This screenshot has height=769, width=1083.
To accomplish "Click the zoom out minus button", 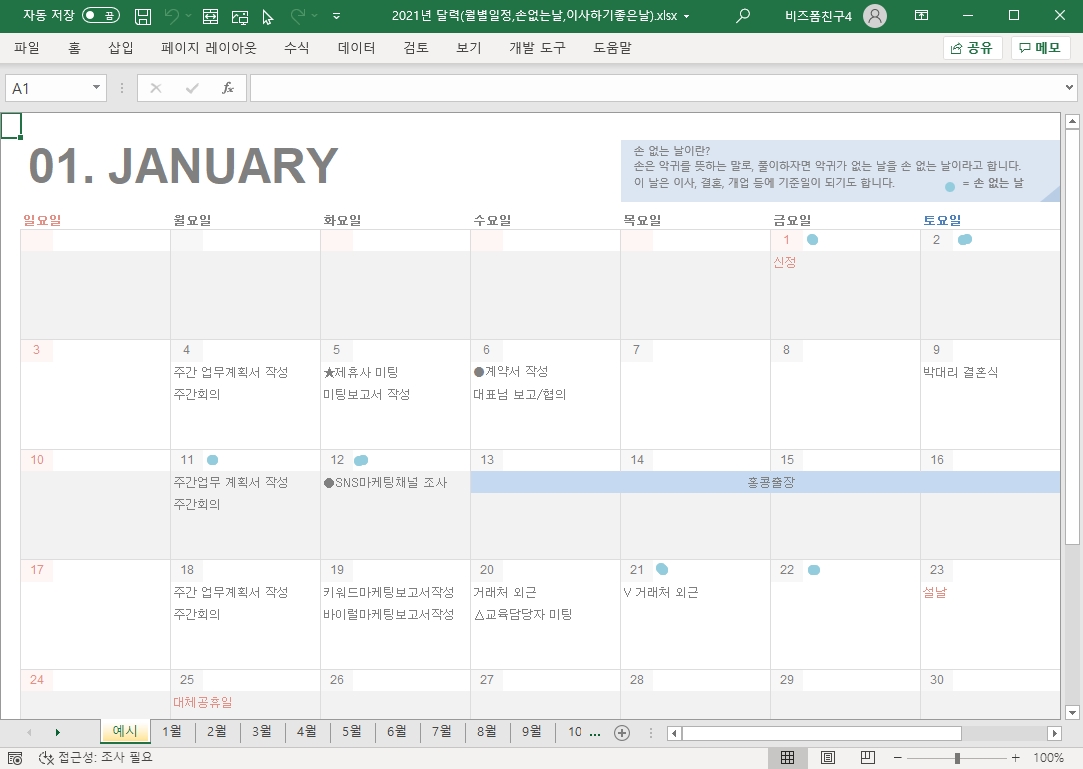I will tap(897, 758).
